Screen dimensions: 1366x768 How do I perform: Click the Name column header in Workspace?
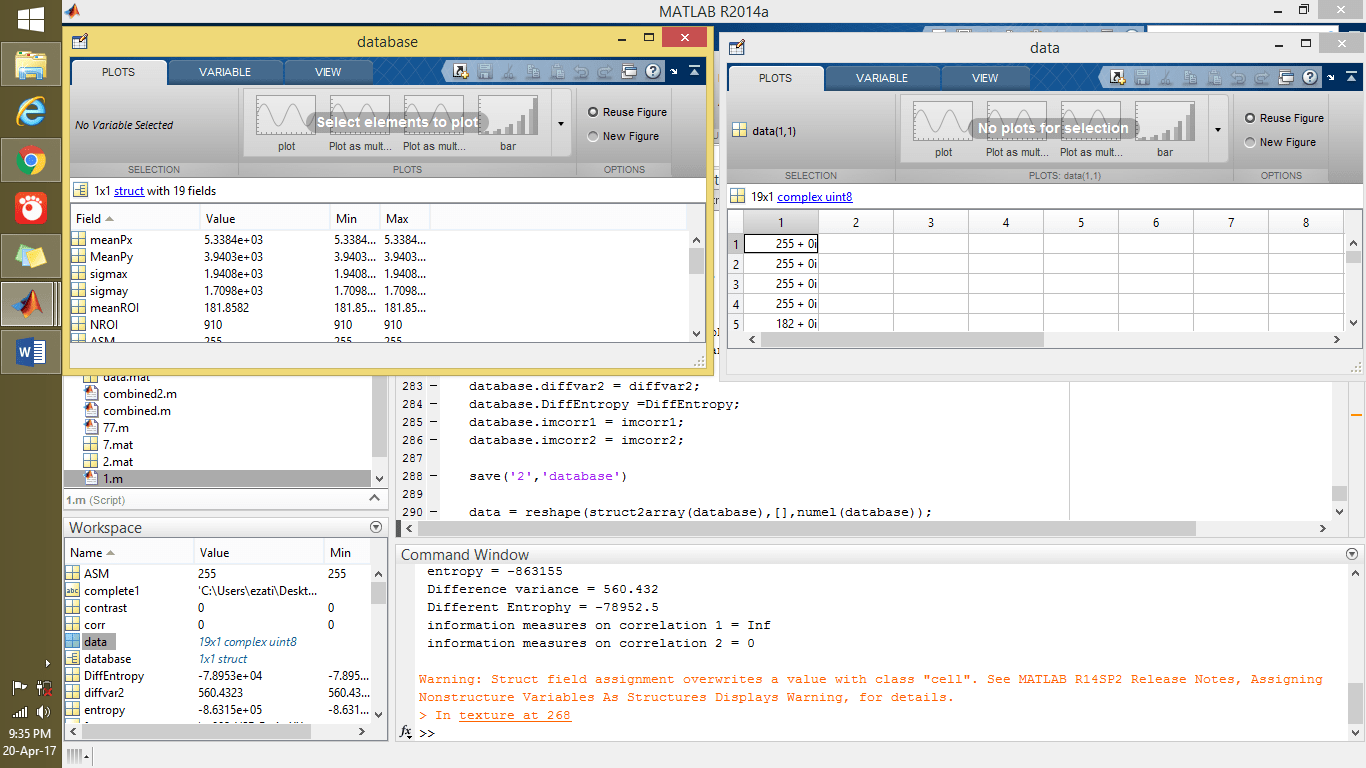(x=129, y=552)
